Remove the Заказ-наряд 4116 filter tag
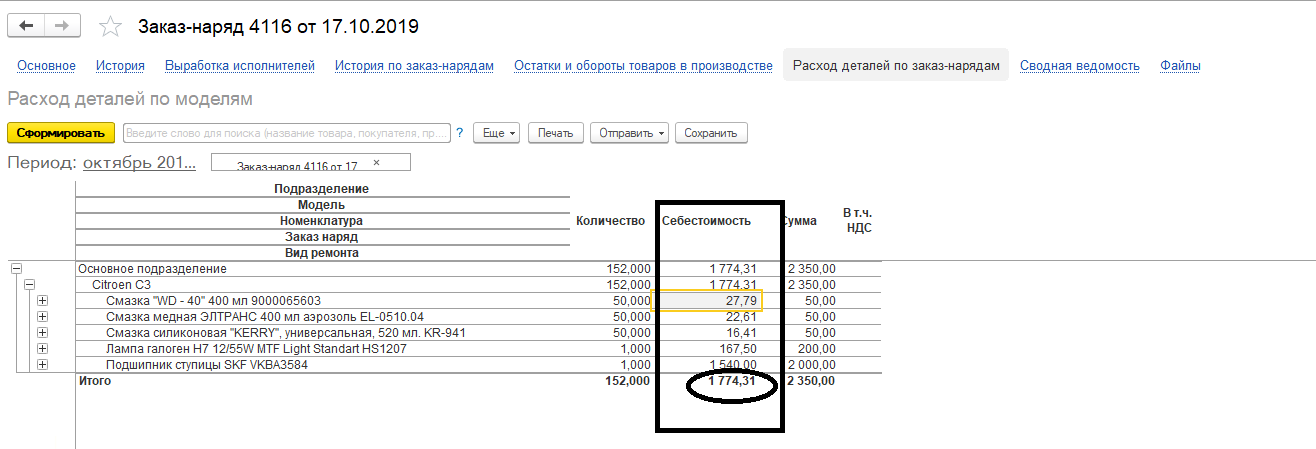 click(376, 162)
